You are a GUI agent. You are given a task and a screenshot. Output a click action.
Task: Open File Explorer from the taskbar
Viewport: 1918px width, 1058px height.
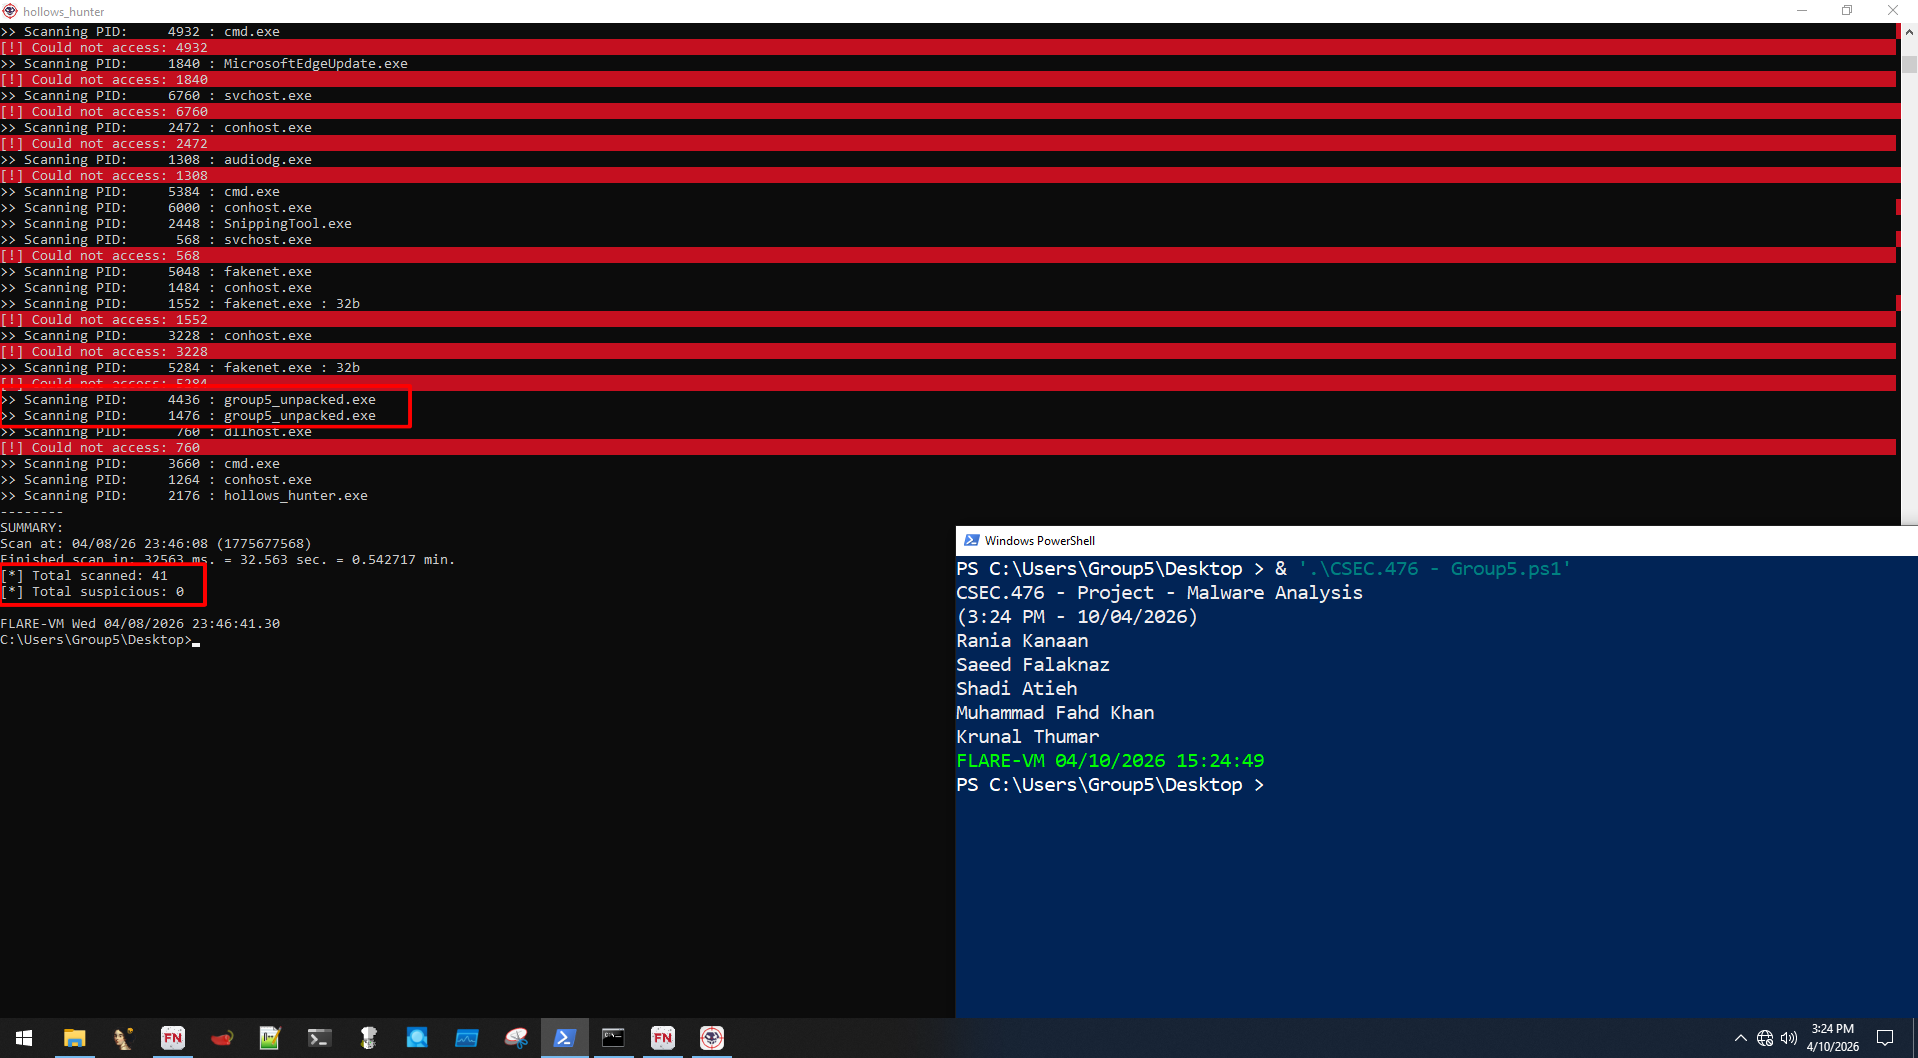74,1038
